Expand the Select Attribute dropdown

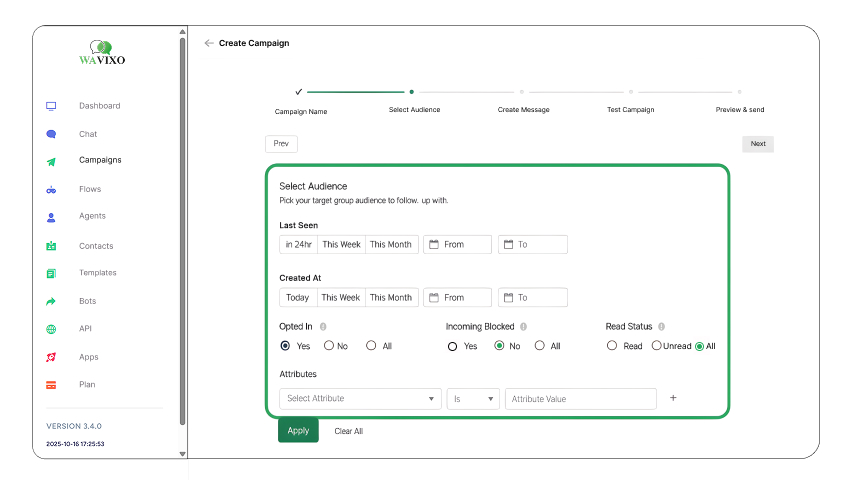(x=360, y=398)
